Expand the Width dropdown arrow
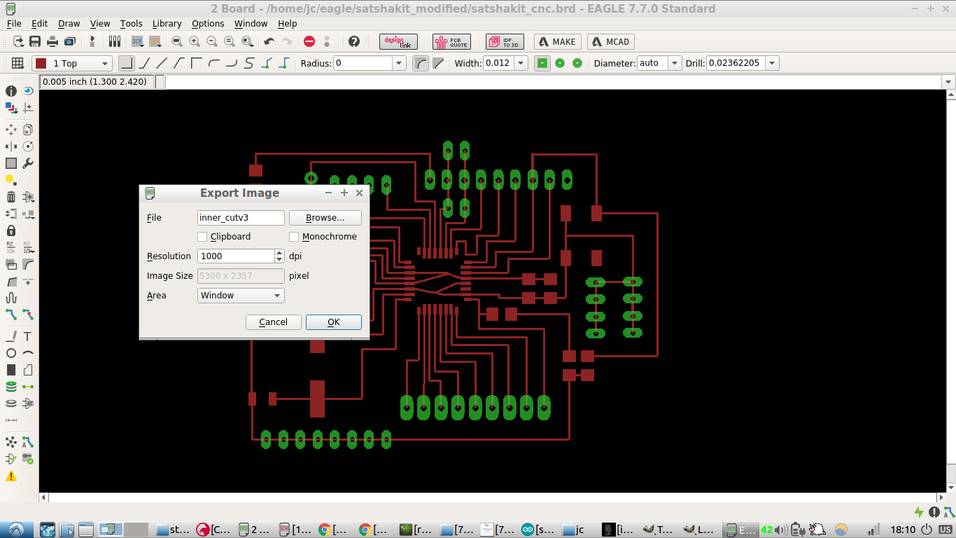This screenshot has height=538, width=956. click(x=521, y=63)
